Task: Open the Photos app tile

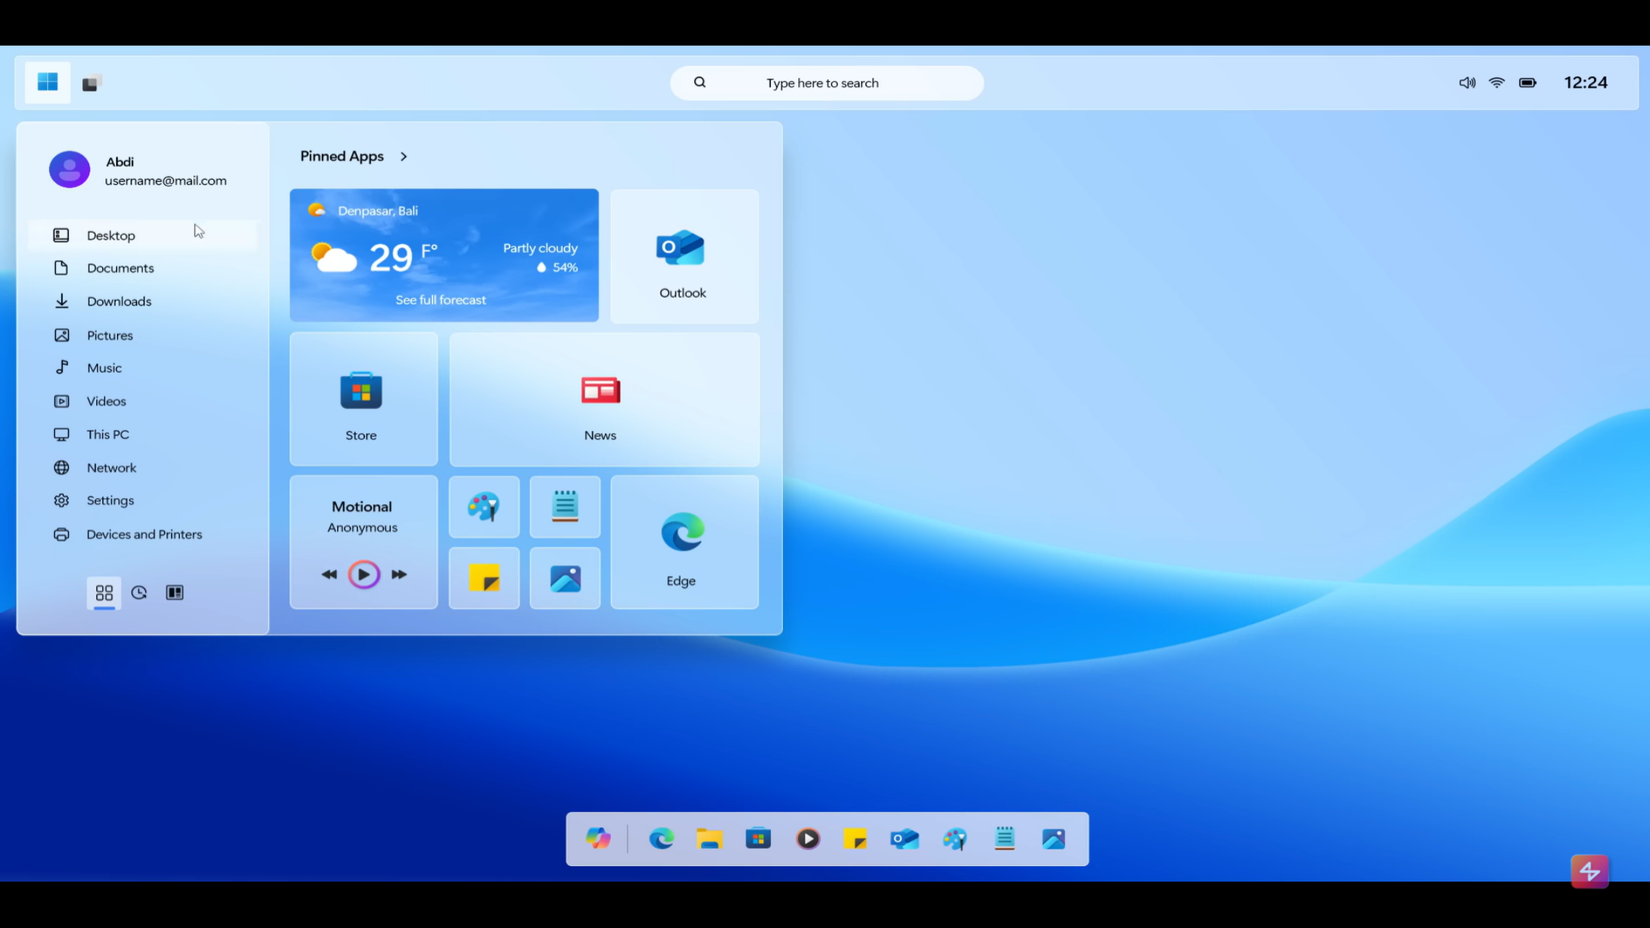Action: click(565, 578)
